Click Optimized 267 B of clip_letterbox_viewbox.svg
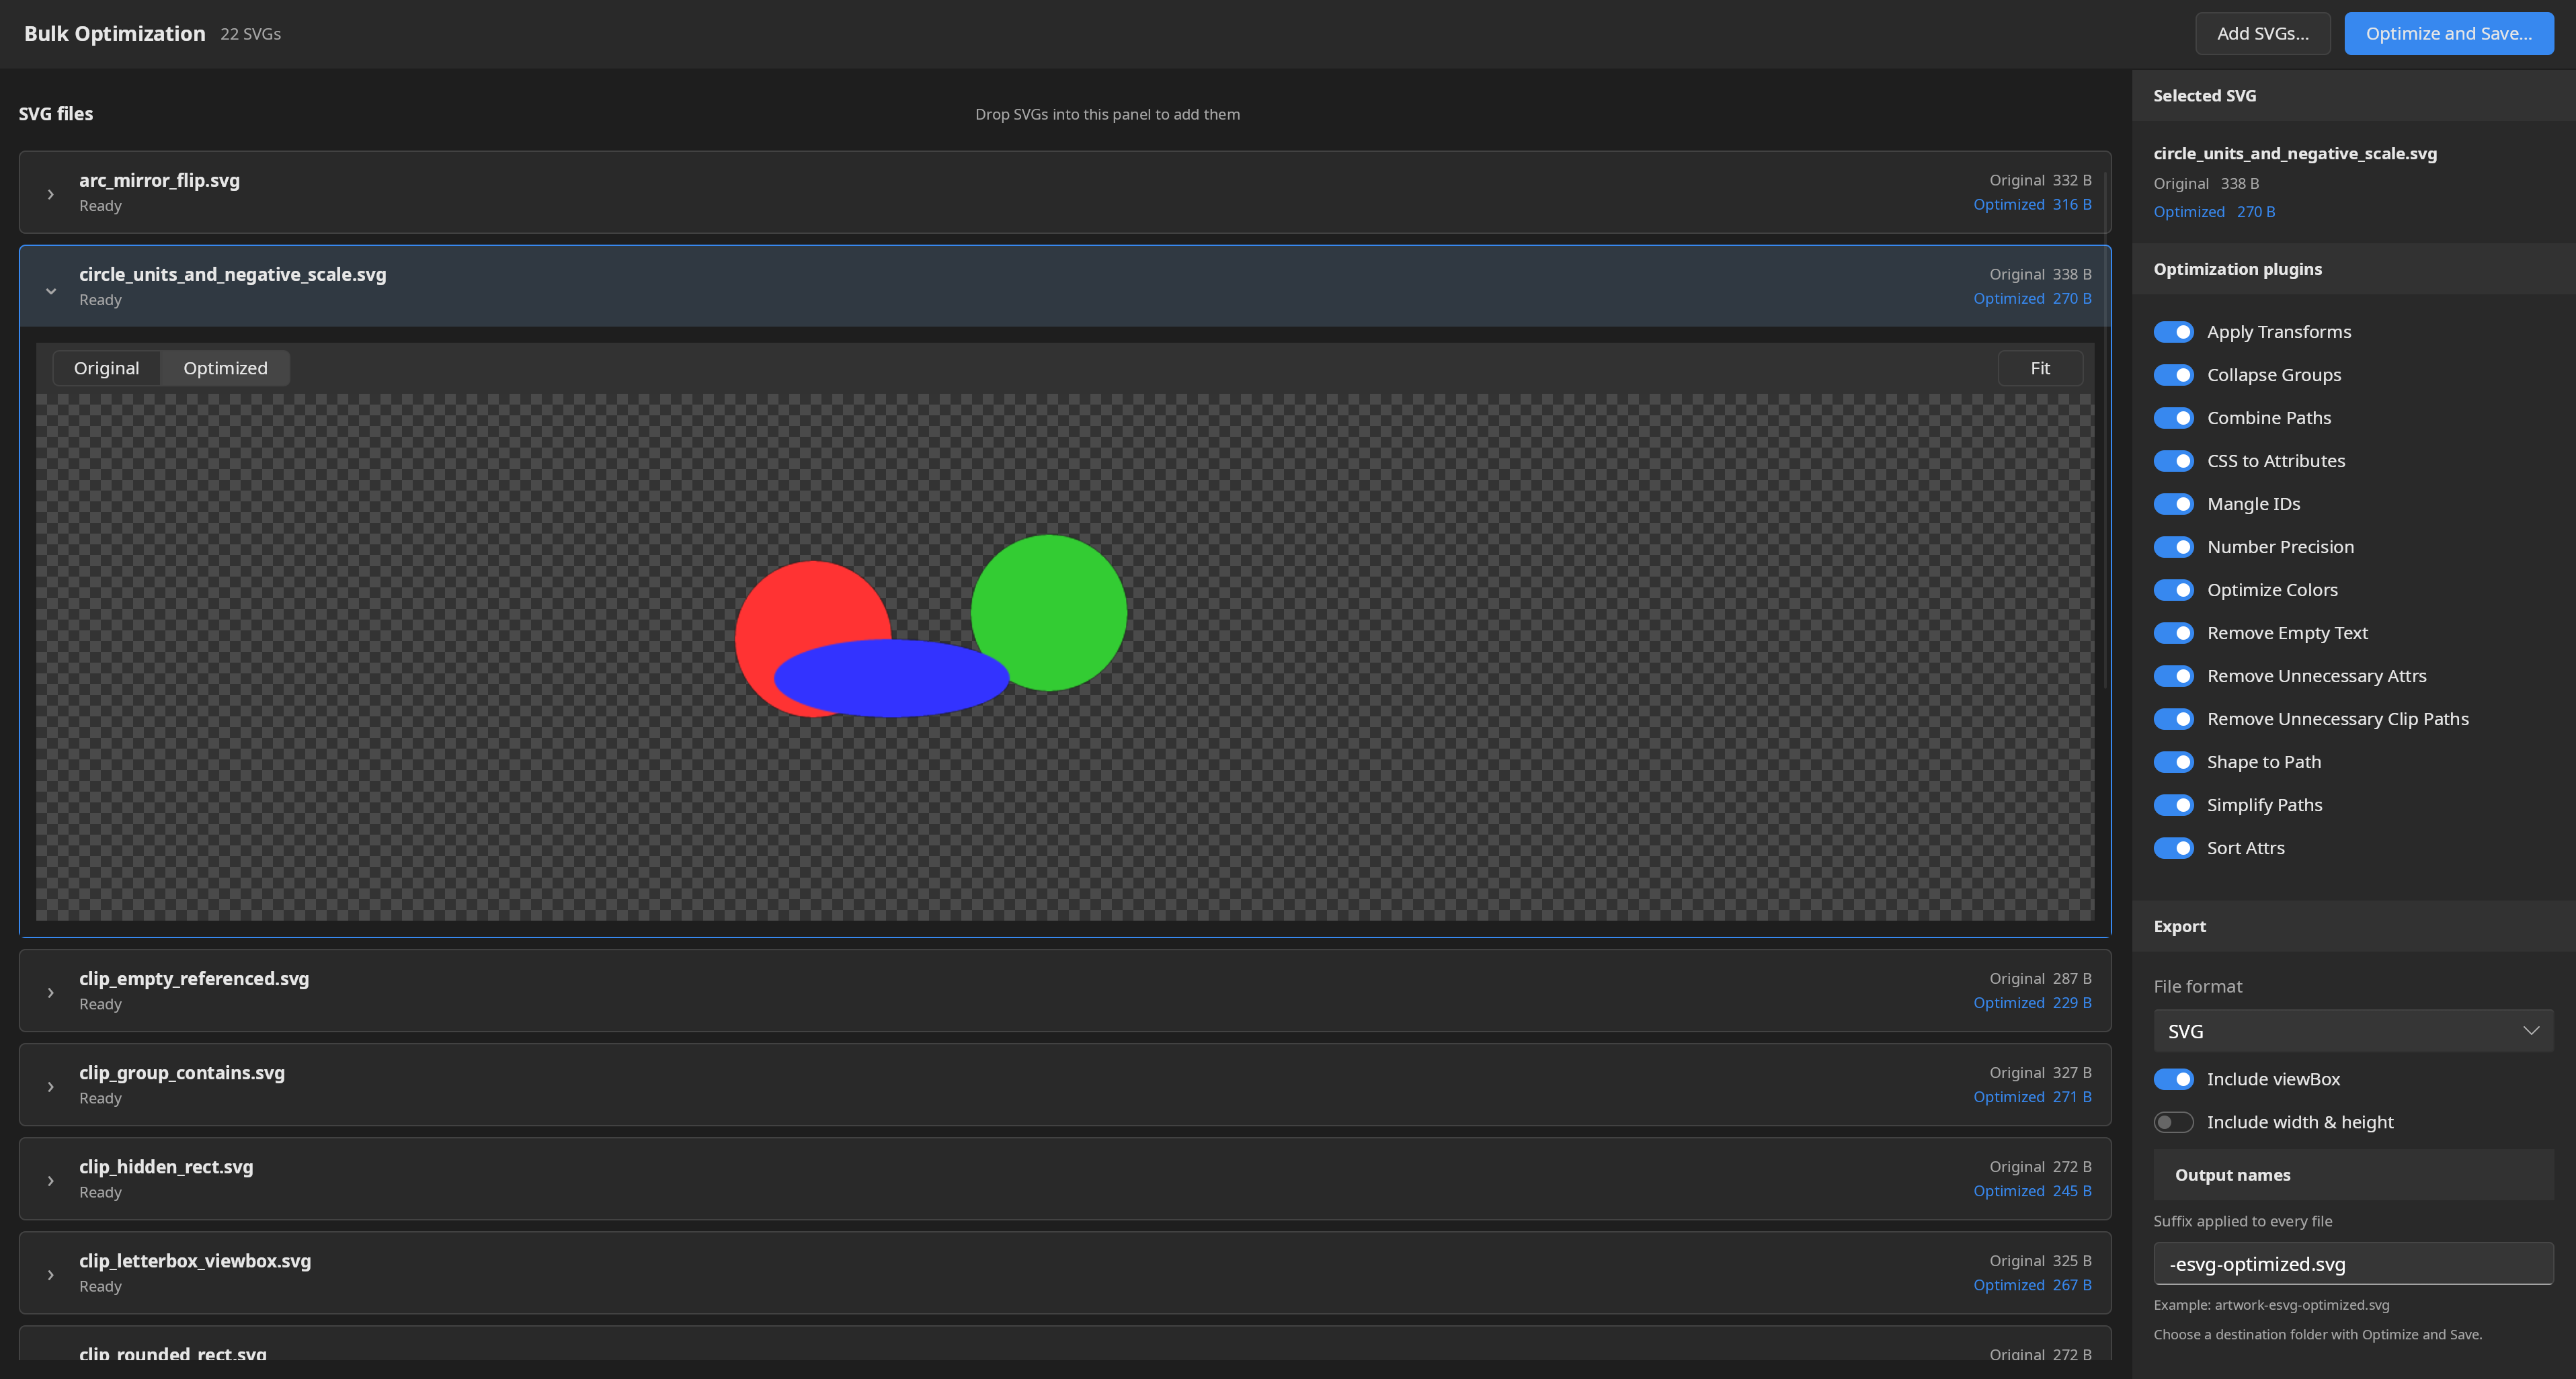 pos(2032,1284)
